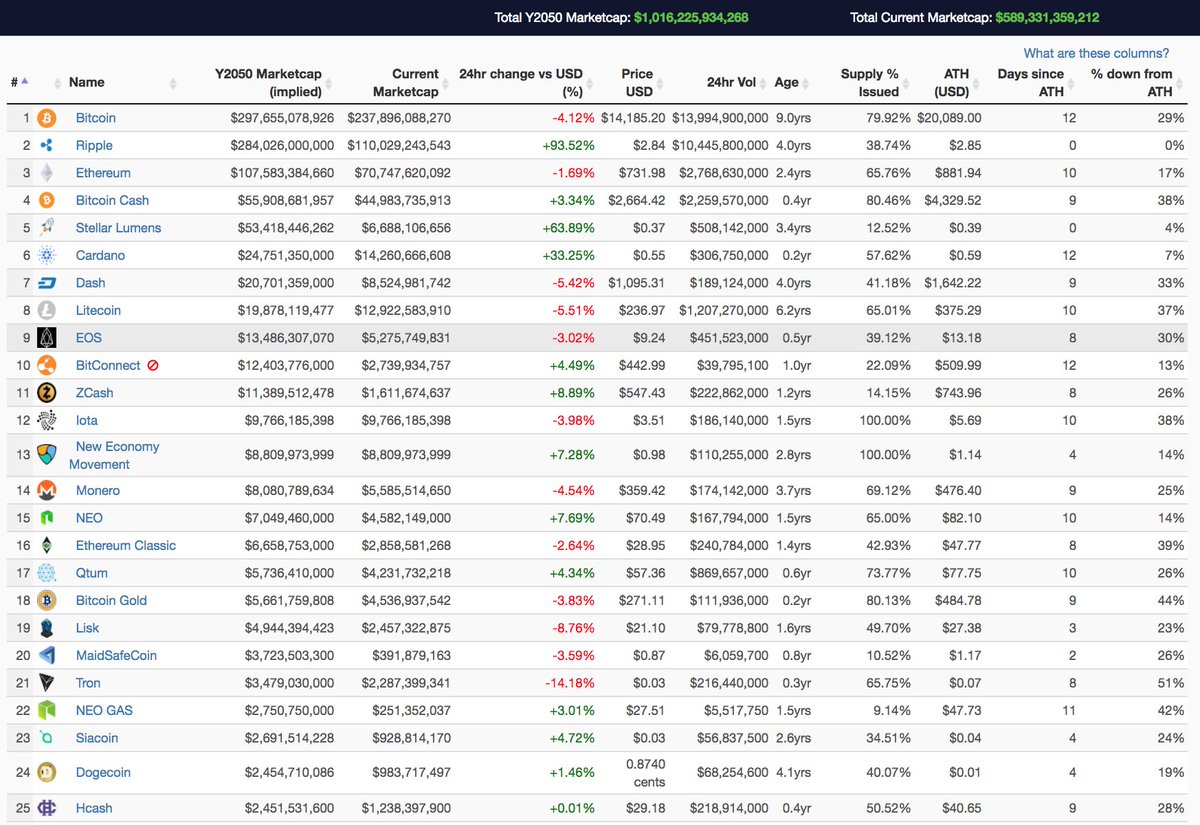Screen dimensions: 1200x825
Task: Sort by Current Marketcap column
Action: click(405, 82)
